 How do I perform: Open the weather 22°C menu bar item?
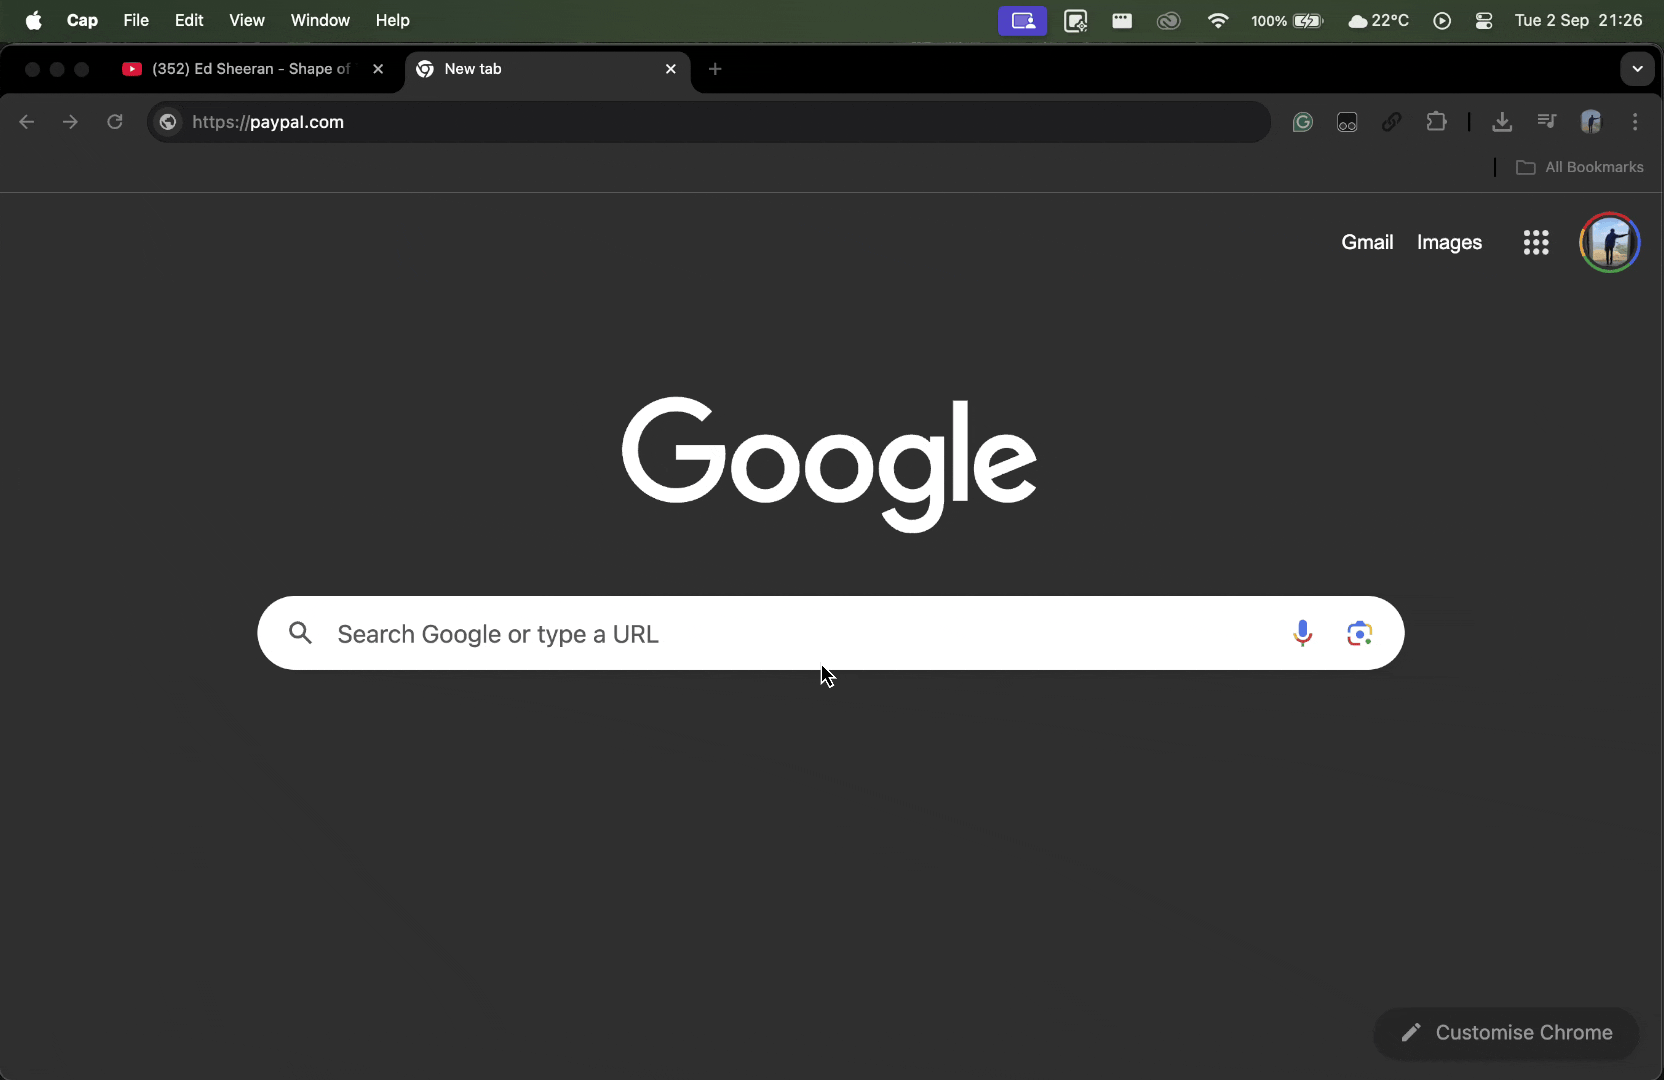pos(1379,20)
